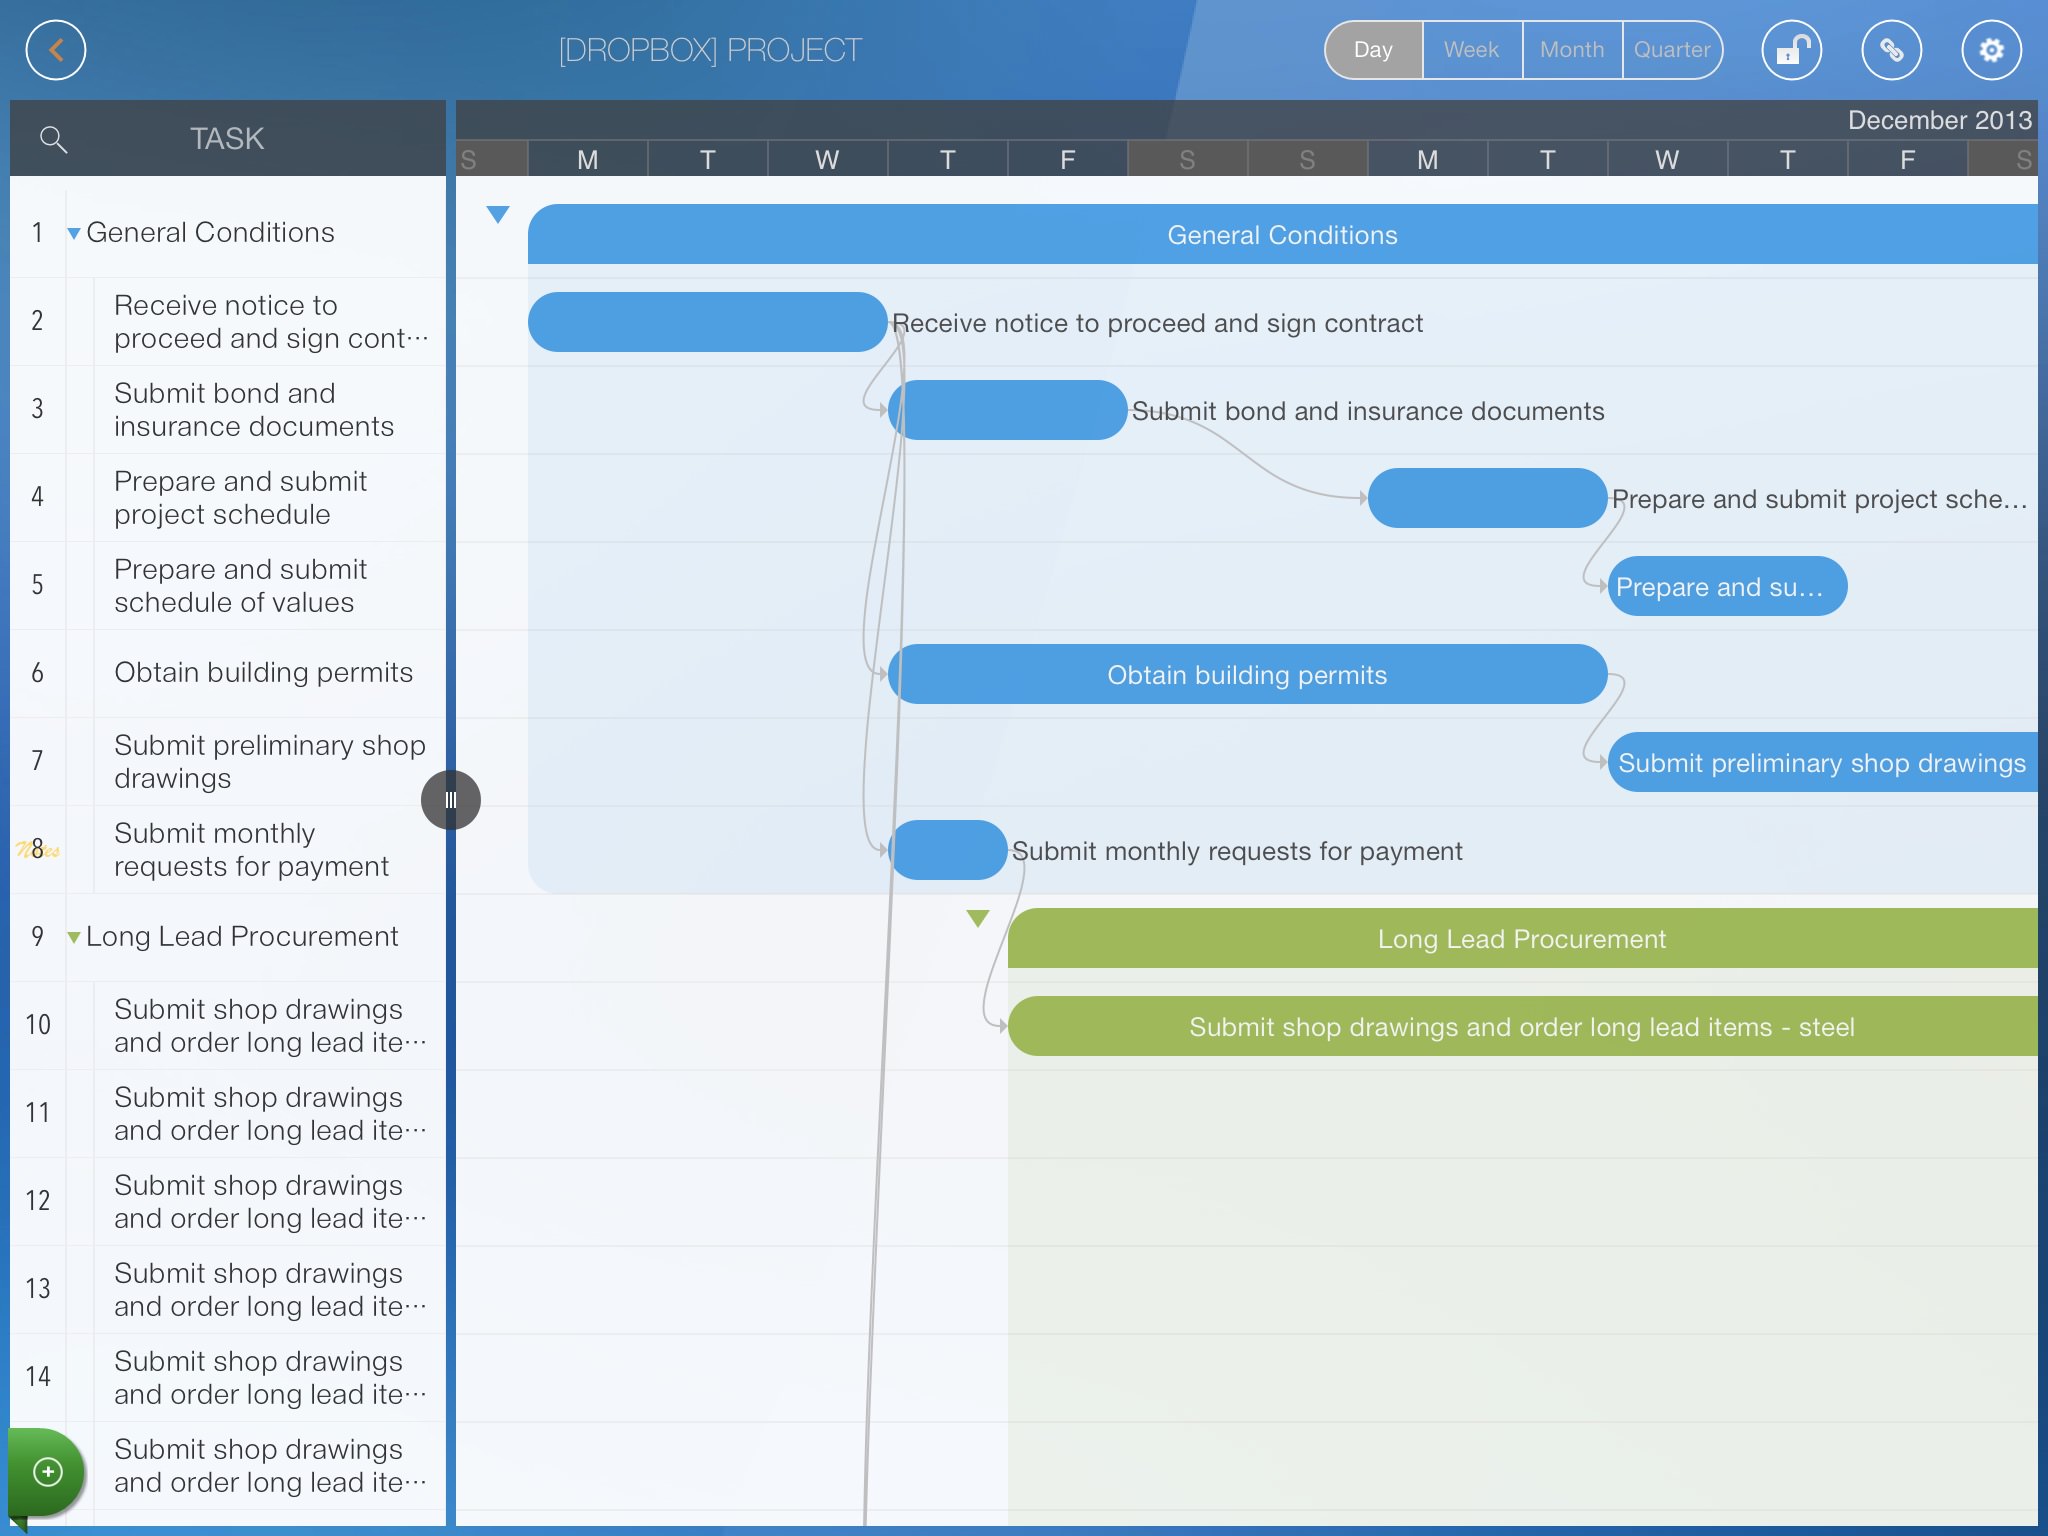Tap the TASK column header
The height and width of the screenshot is (1536, 2048).
(228, 139)
